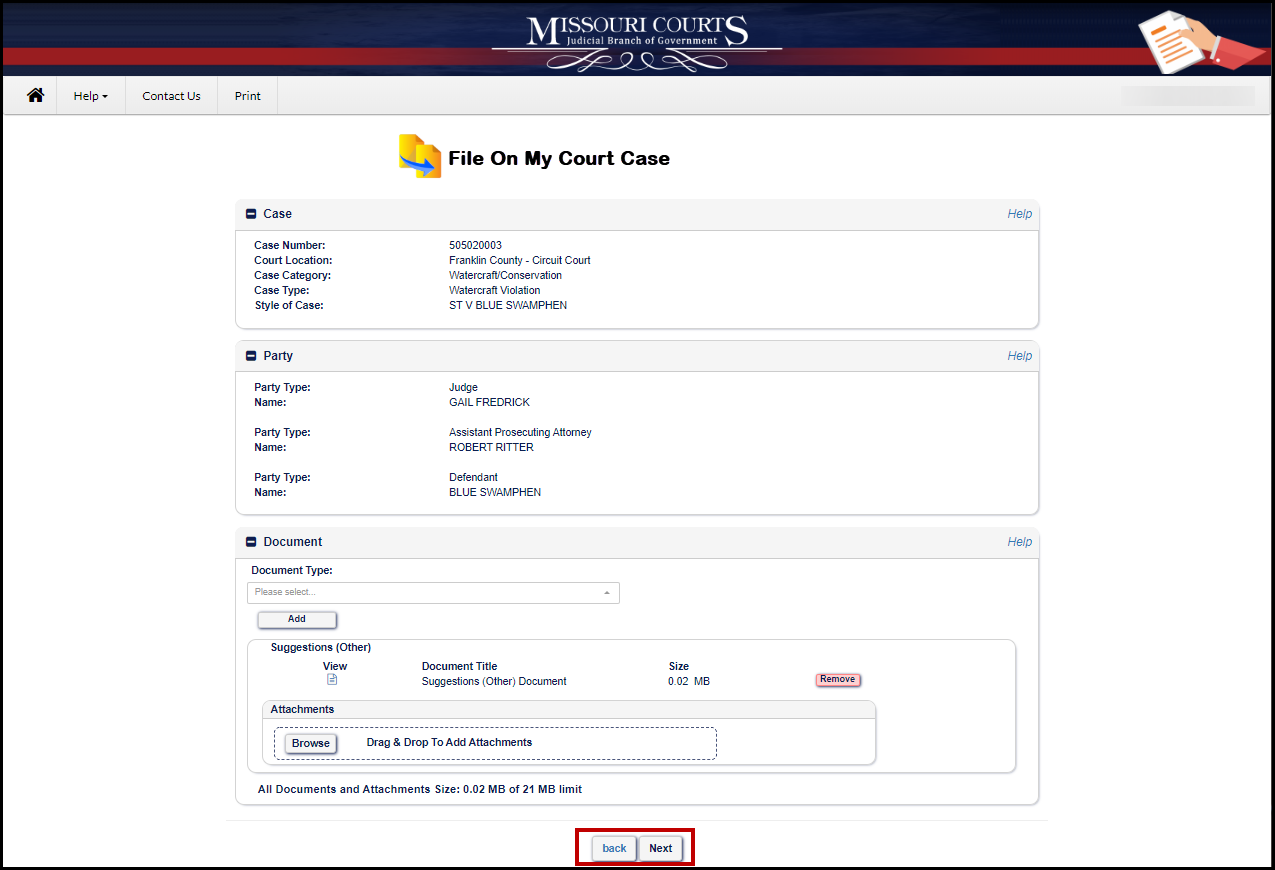This screenshot has height=870, width=1275.
Task: Click the File On My Court Case icon
Action: [x=420, y=156]
